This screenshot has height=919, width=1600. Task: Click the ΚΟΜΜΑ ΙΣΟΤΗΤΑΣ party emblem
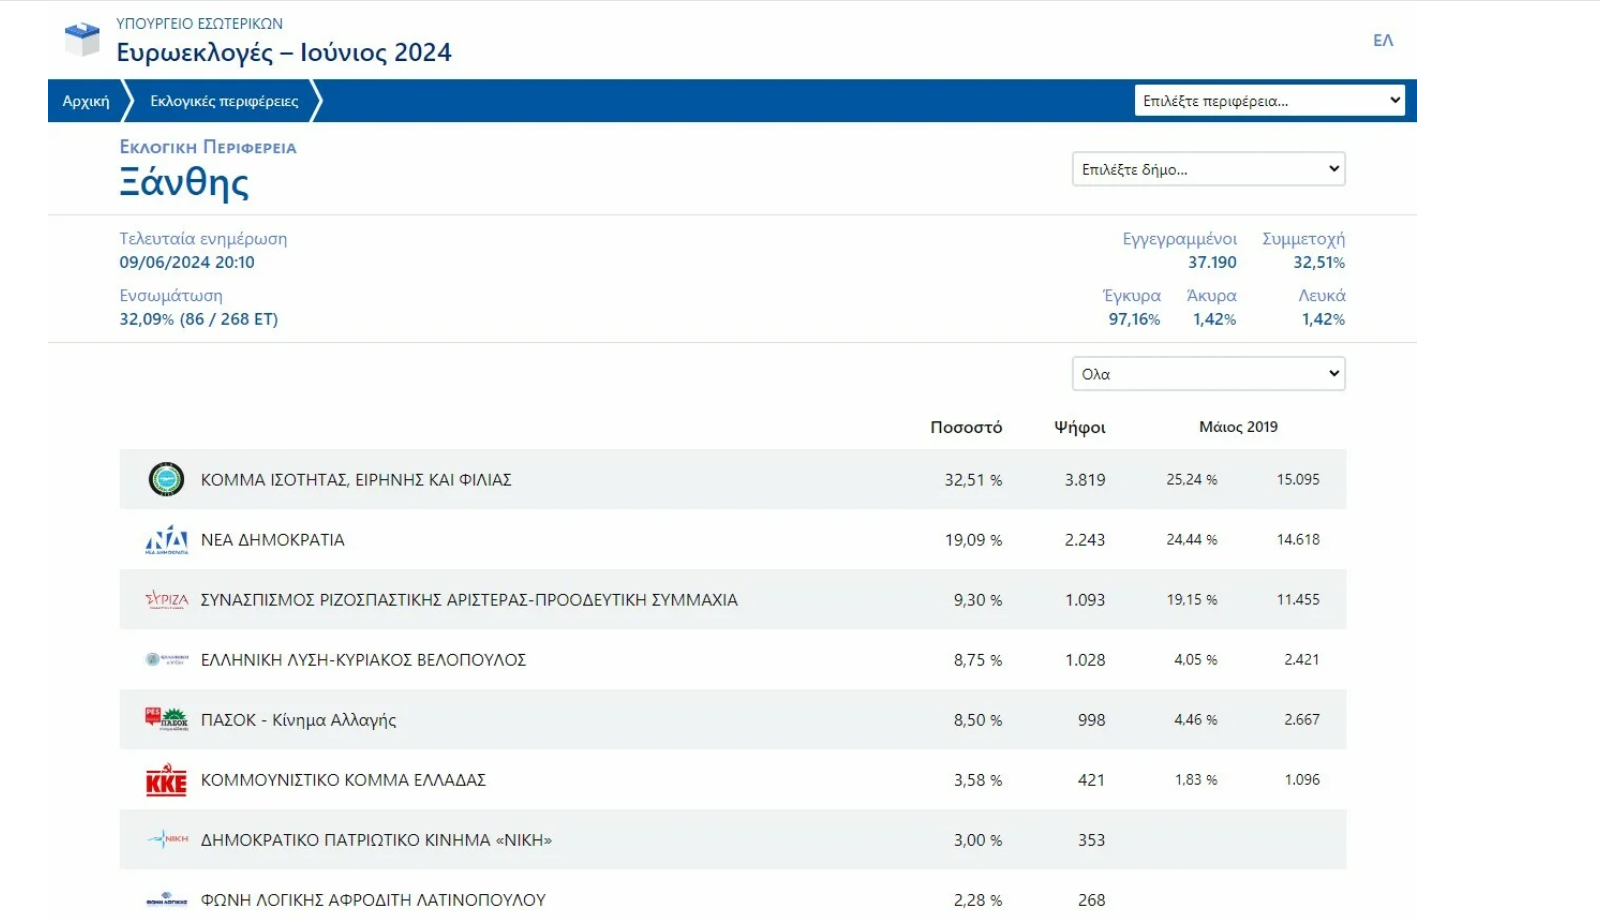click(166, 480)
